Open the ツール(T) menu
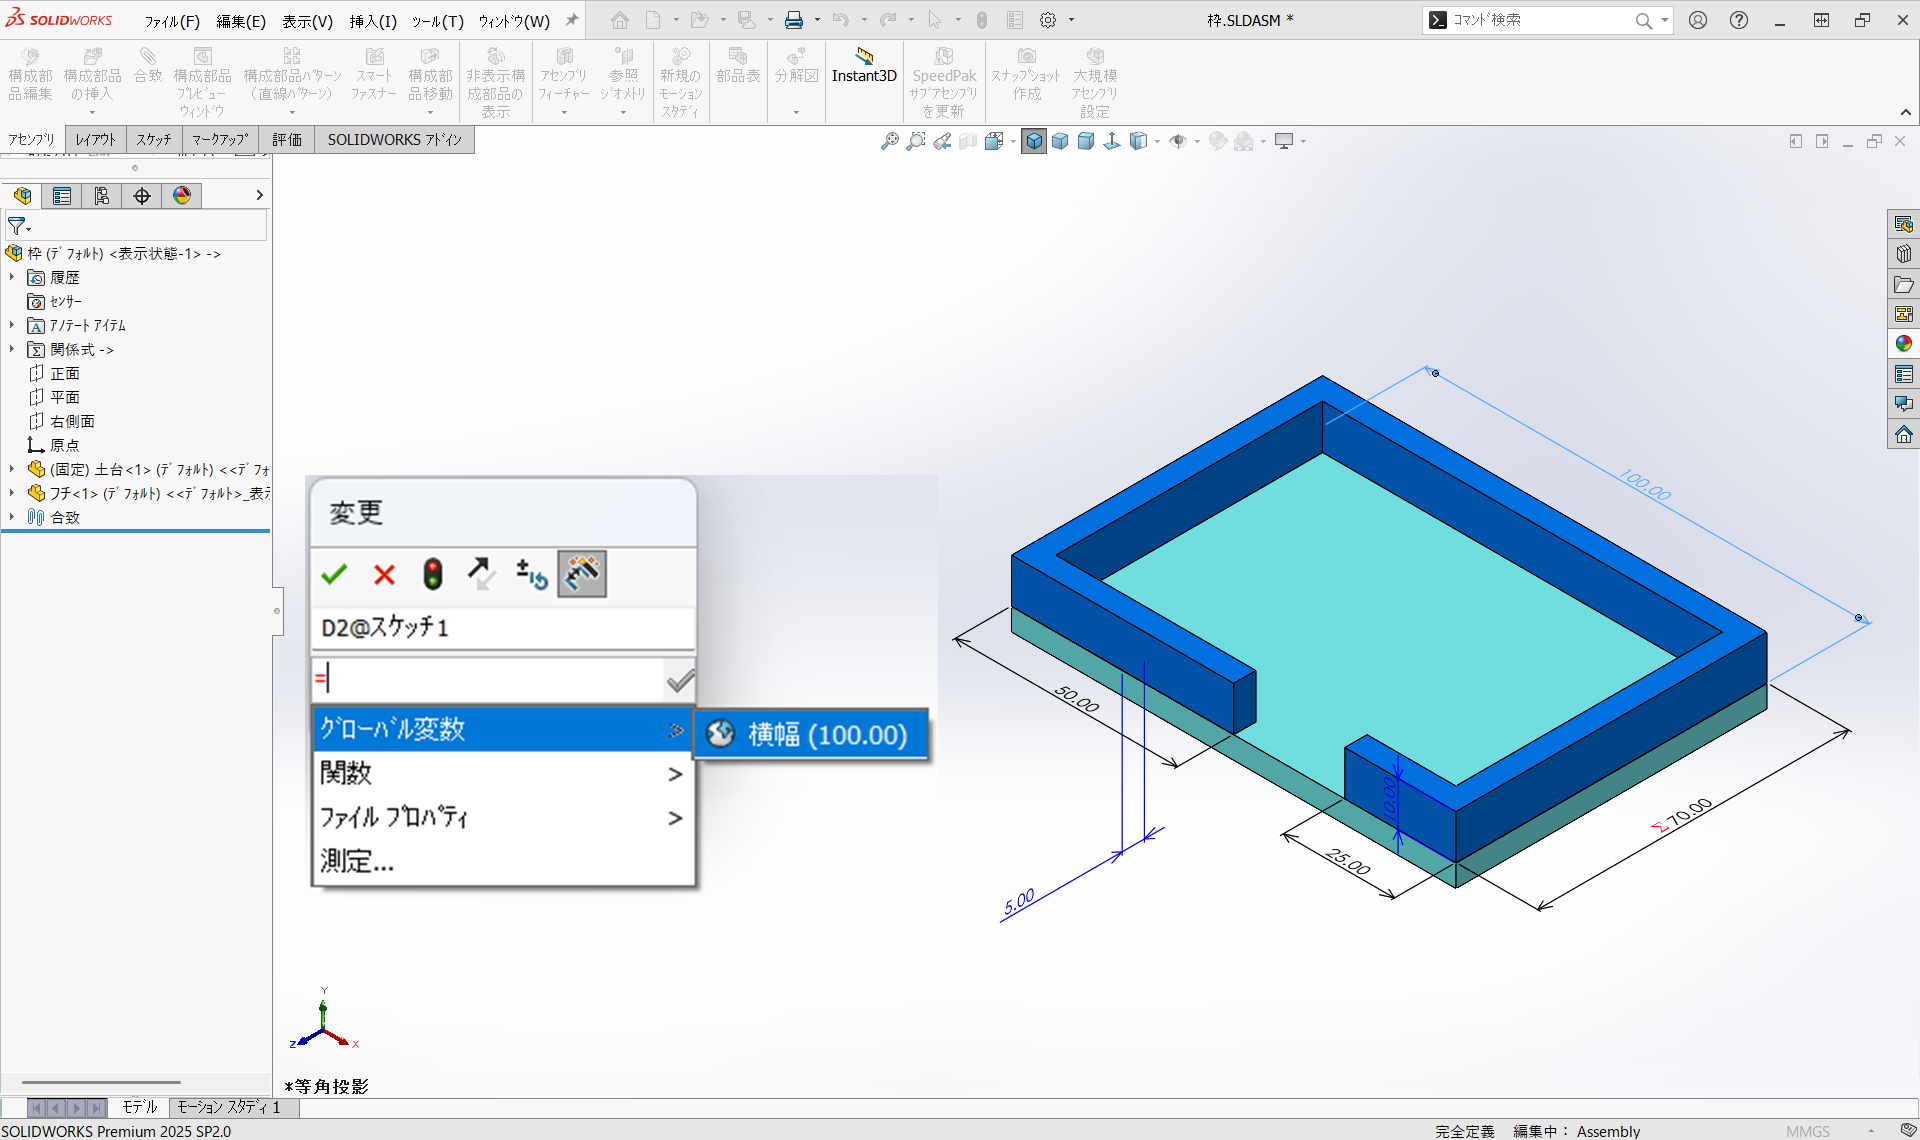Image resolution: width=1920 pixels, height=1140 pixels. coord(437,21)
